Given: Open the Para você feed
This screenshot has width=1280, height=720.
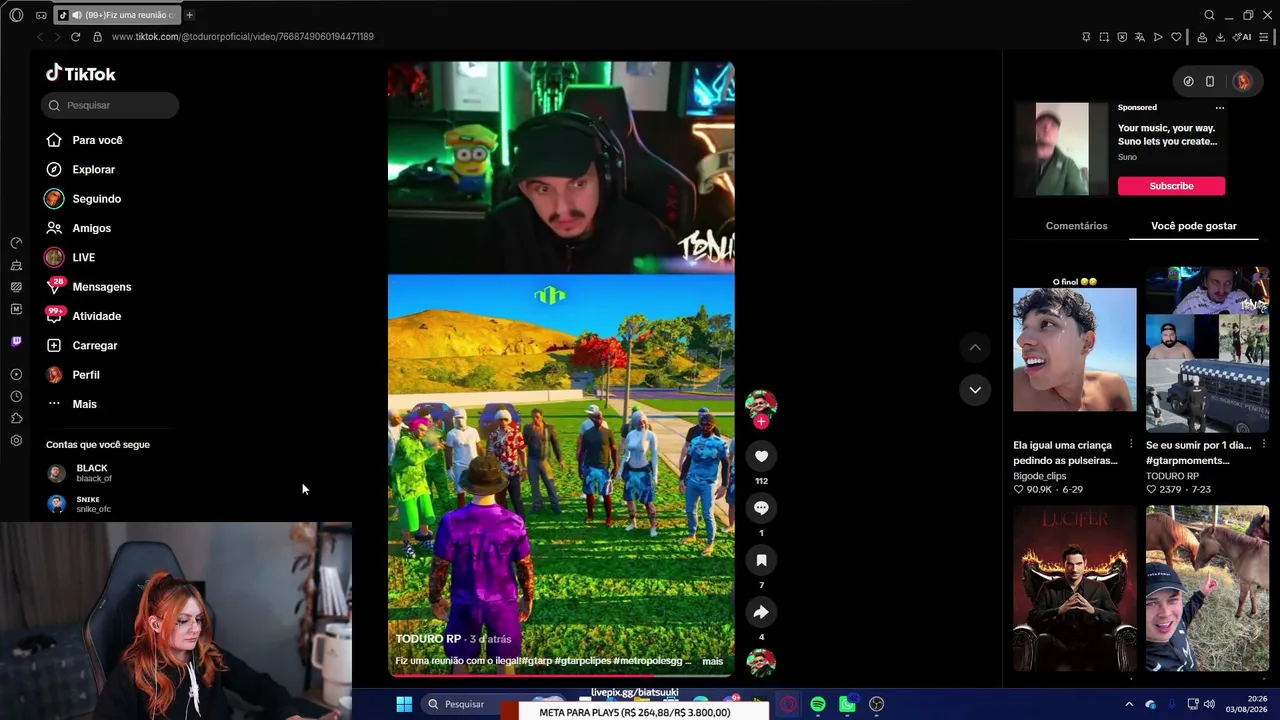Looking at the screenshot, I should (x=85, y=140).
